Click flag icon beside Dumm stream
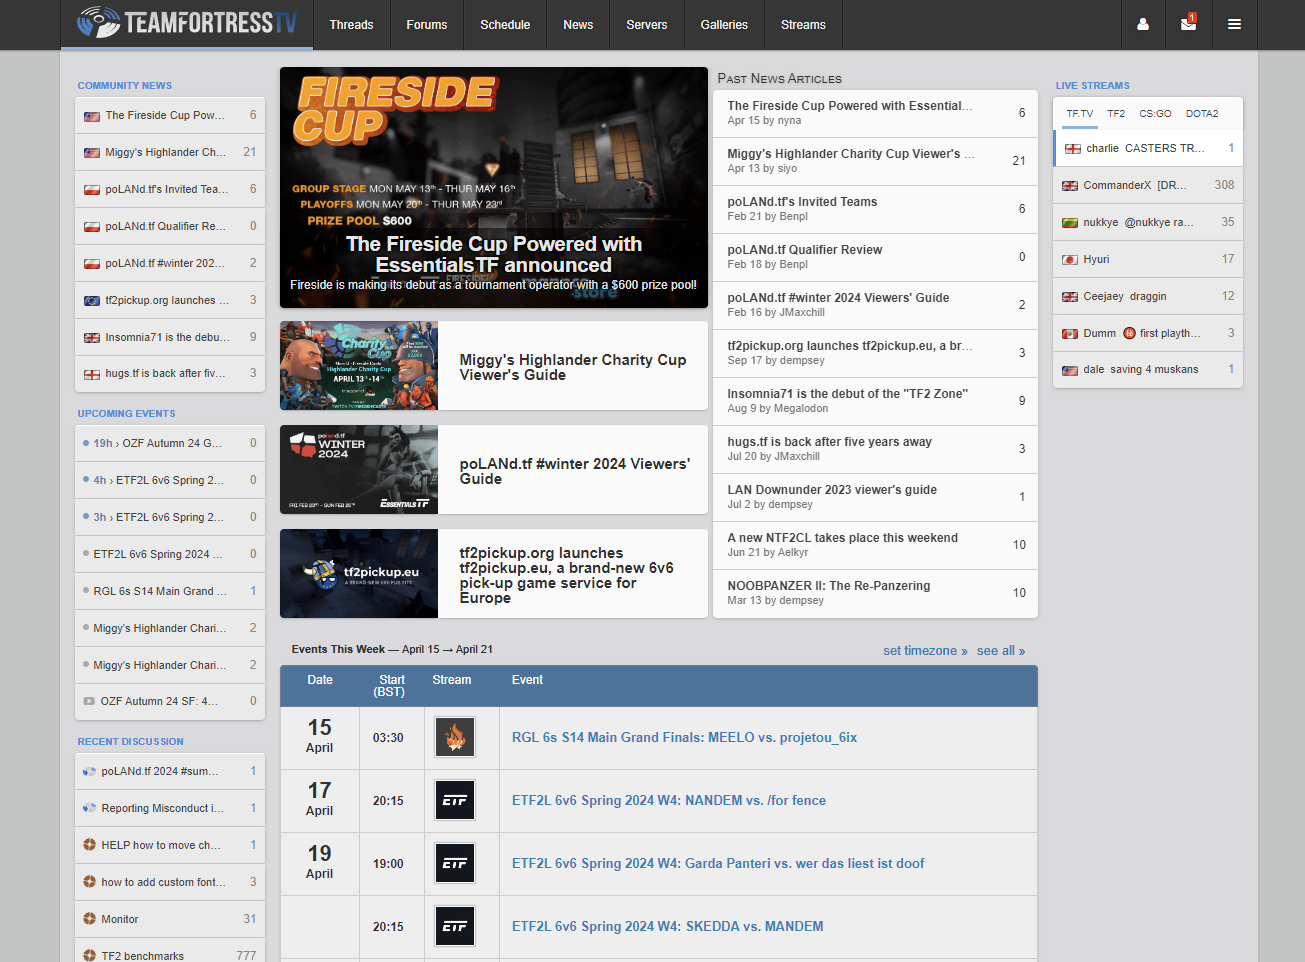Image resolution: width=1305 pixels, height=962 pixels. click(1070, 334)
